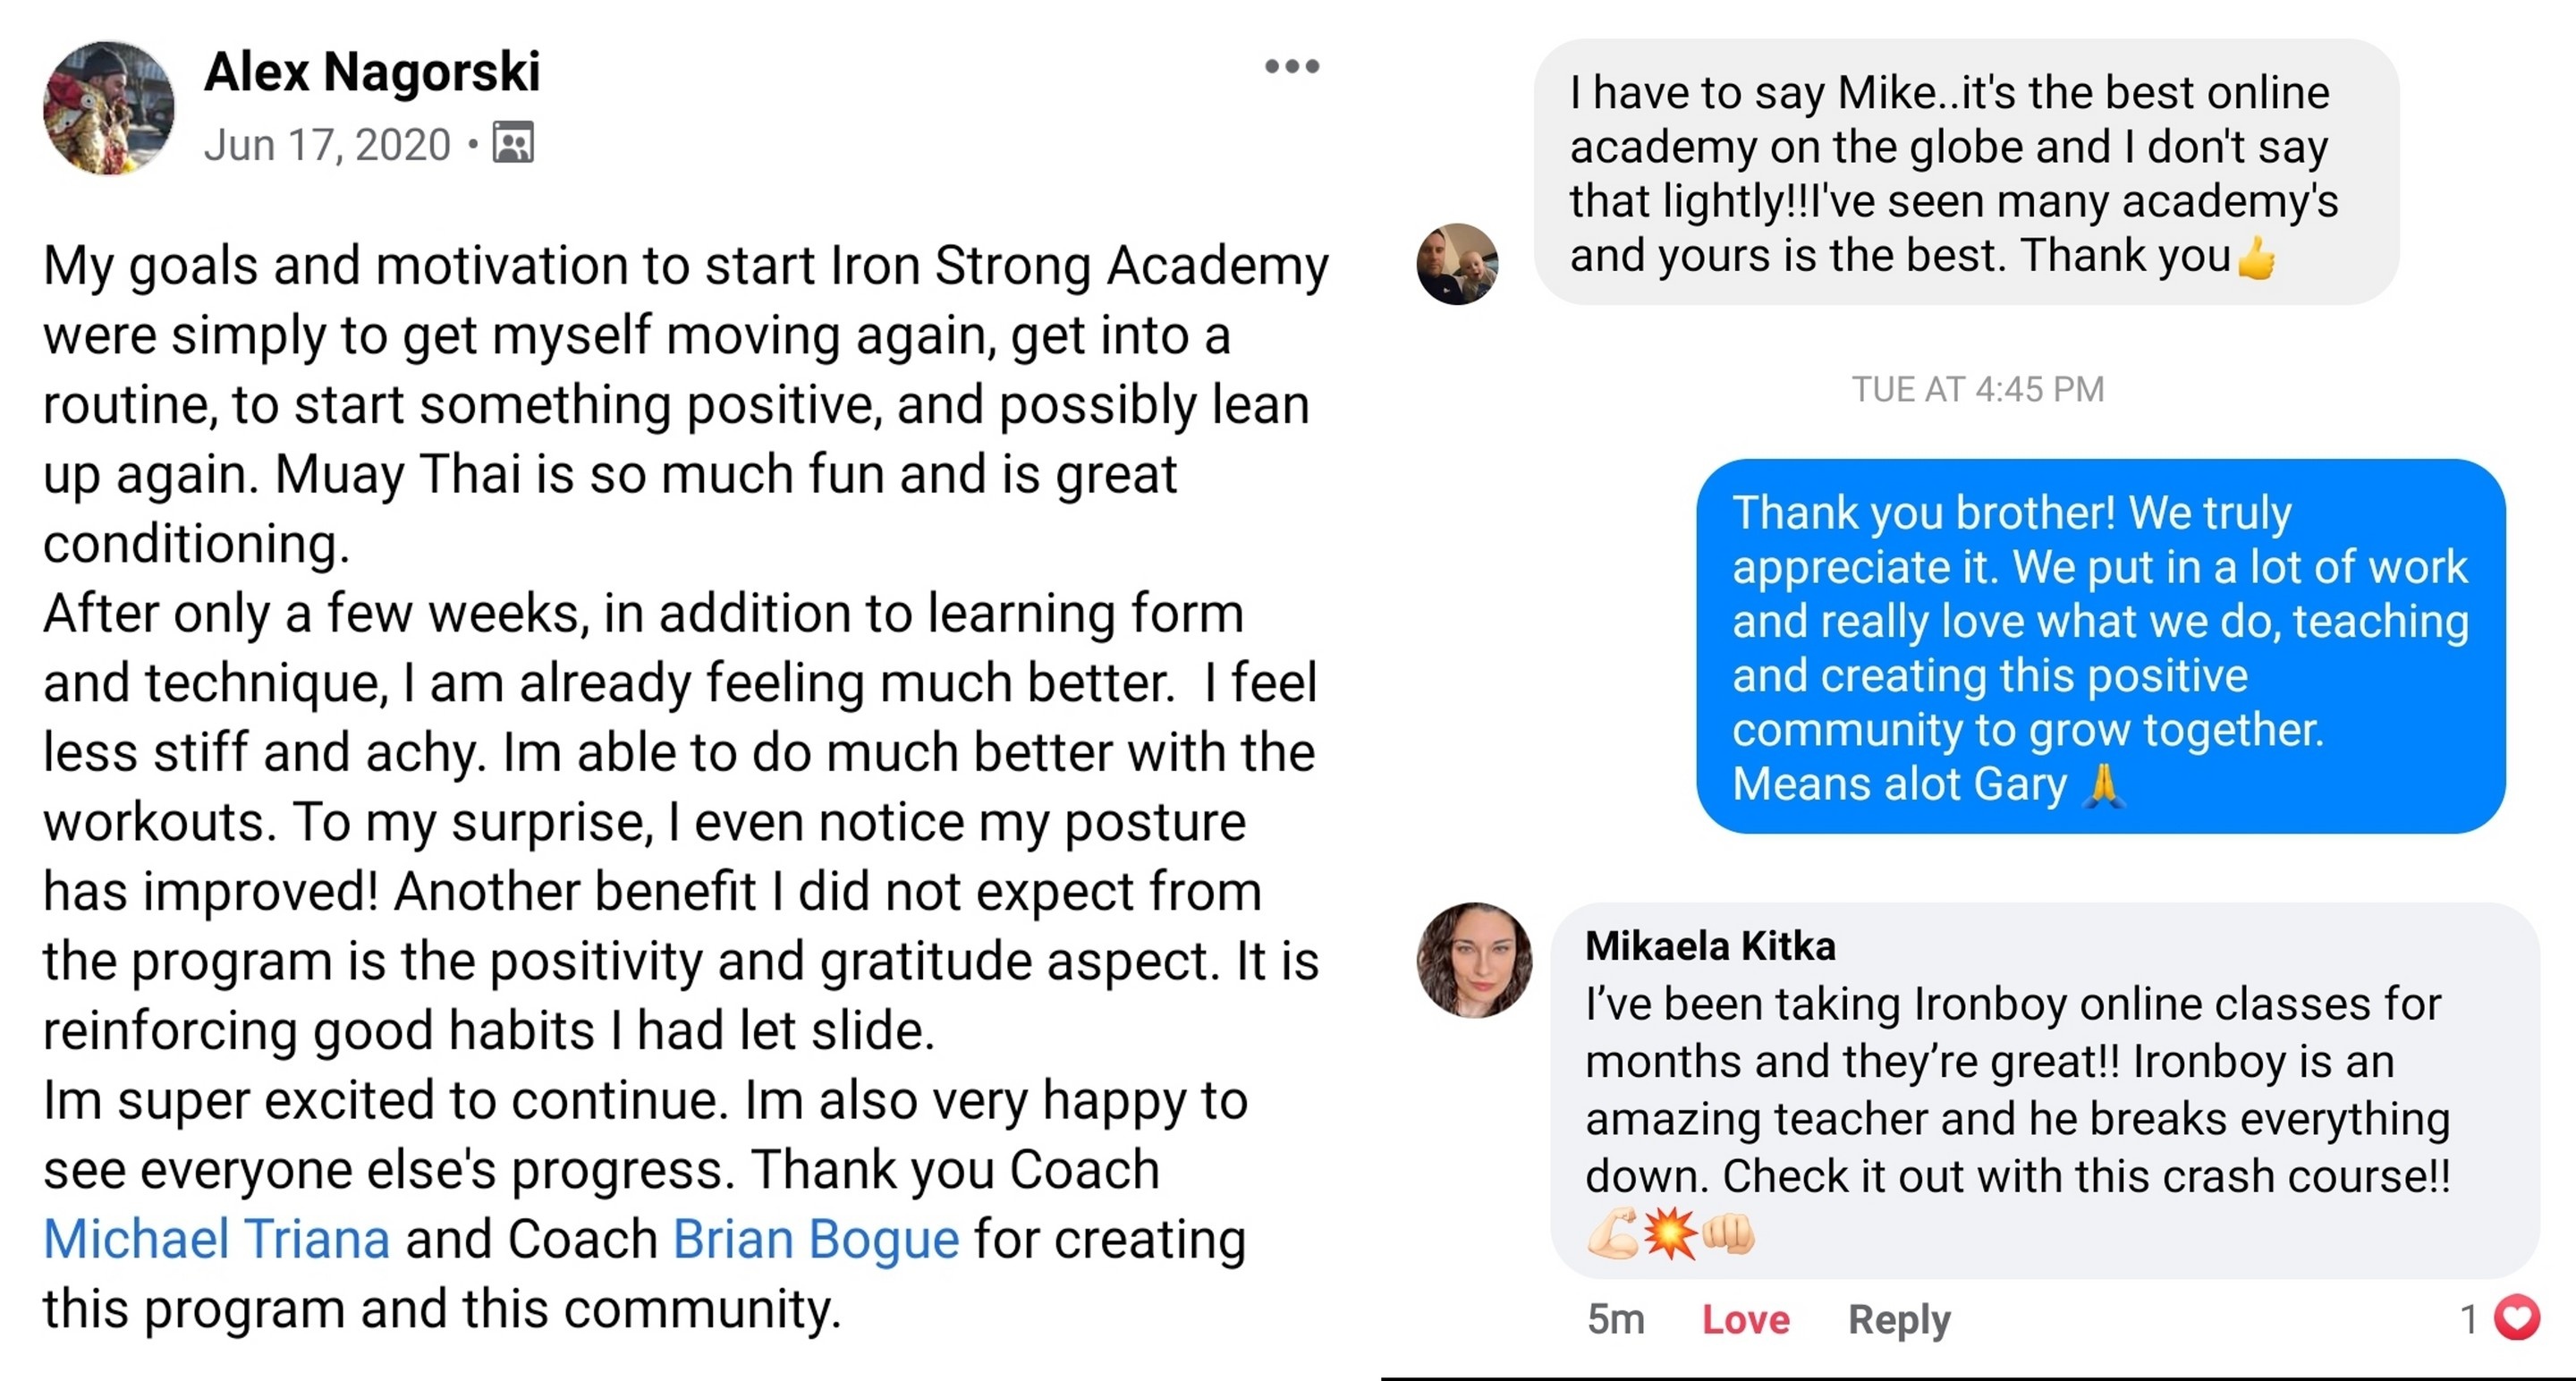Select the blue 'Thank you brother' message bubble
The image size is (2576, 1381).
(2100, 646)
